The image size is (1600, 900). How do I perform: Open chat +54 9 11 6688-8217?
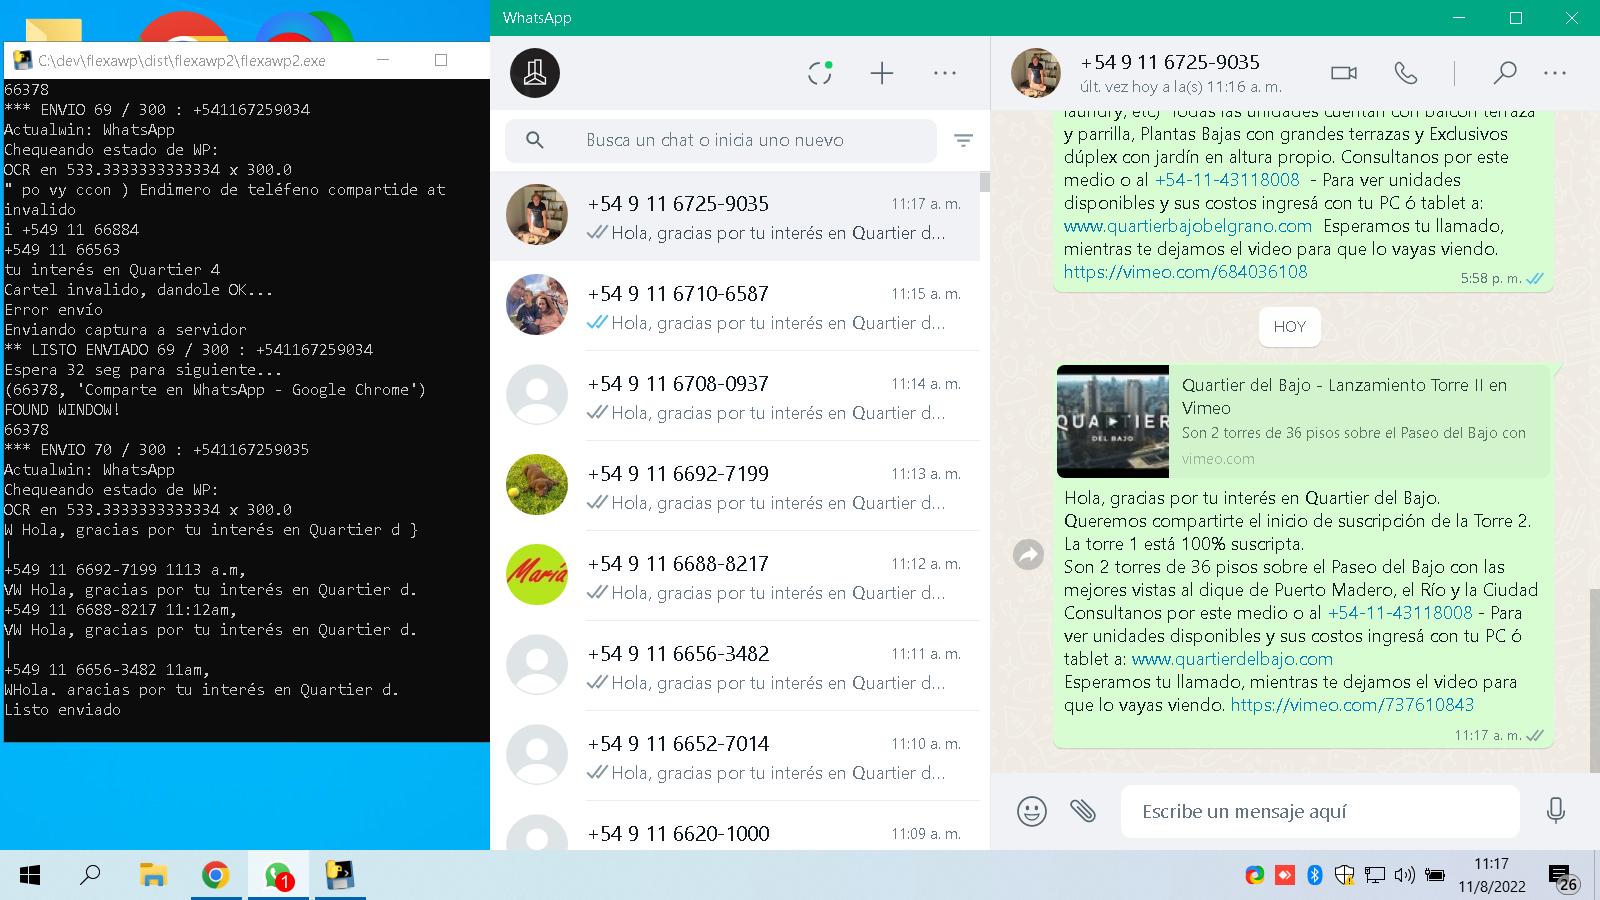(x=735, y=576)
